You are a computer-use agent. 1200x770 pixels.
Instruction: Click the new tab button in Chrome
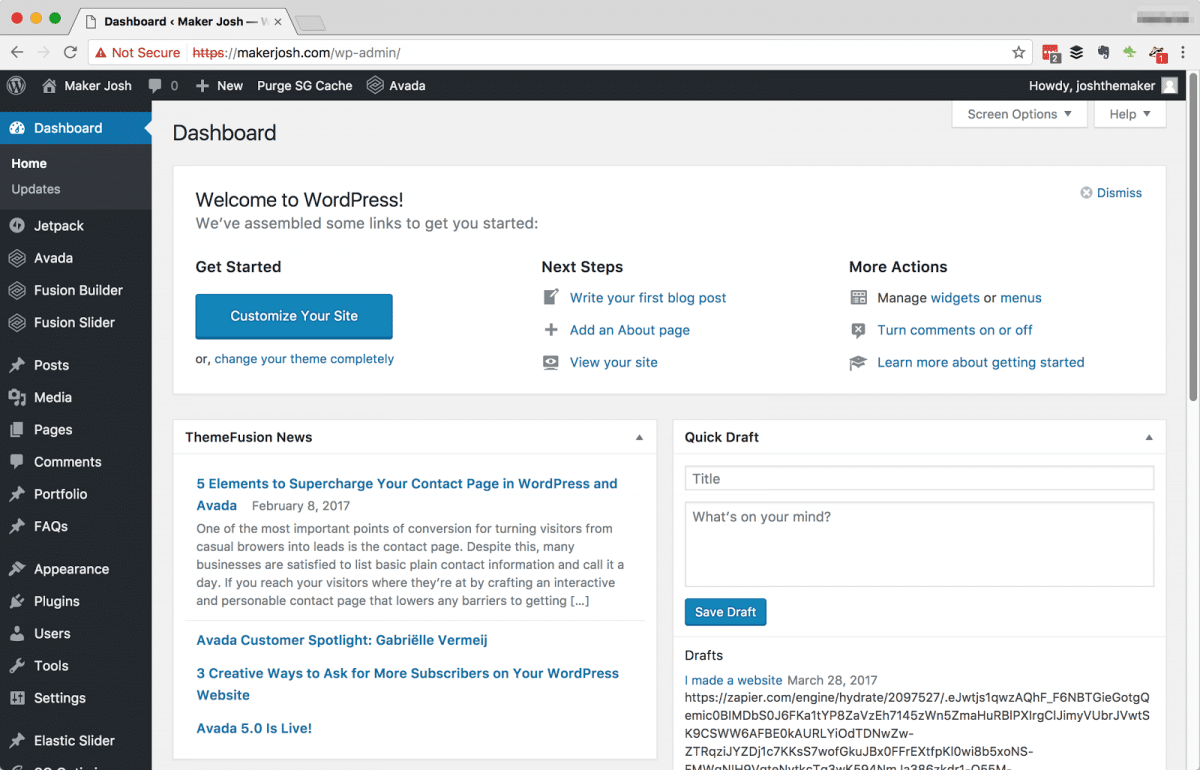click(311, 22)
